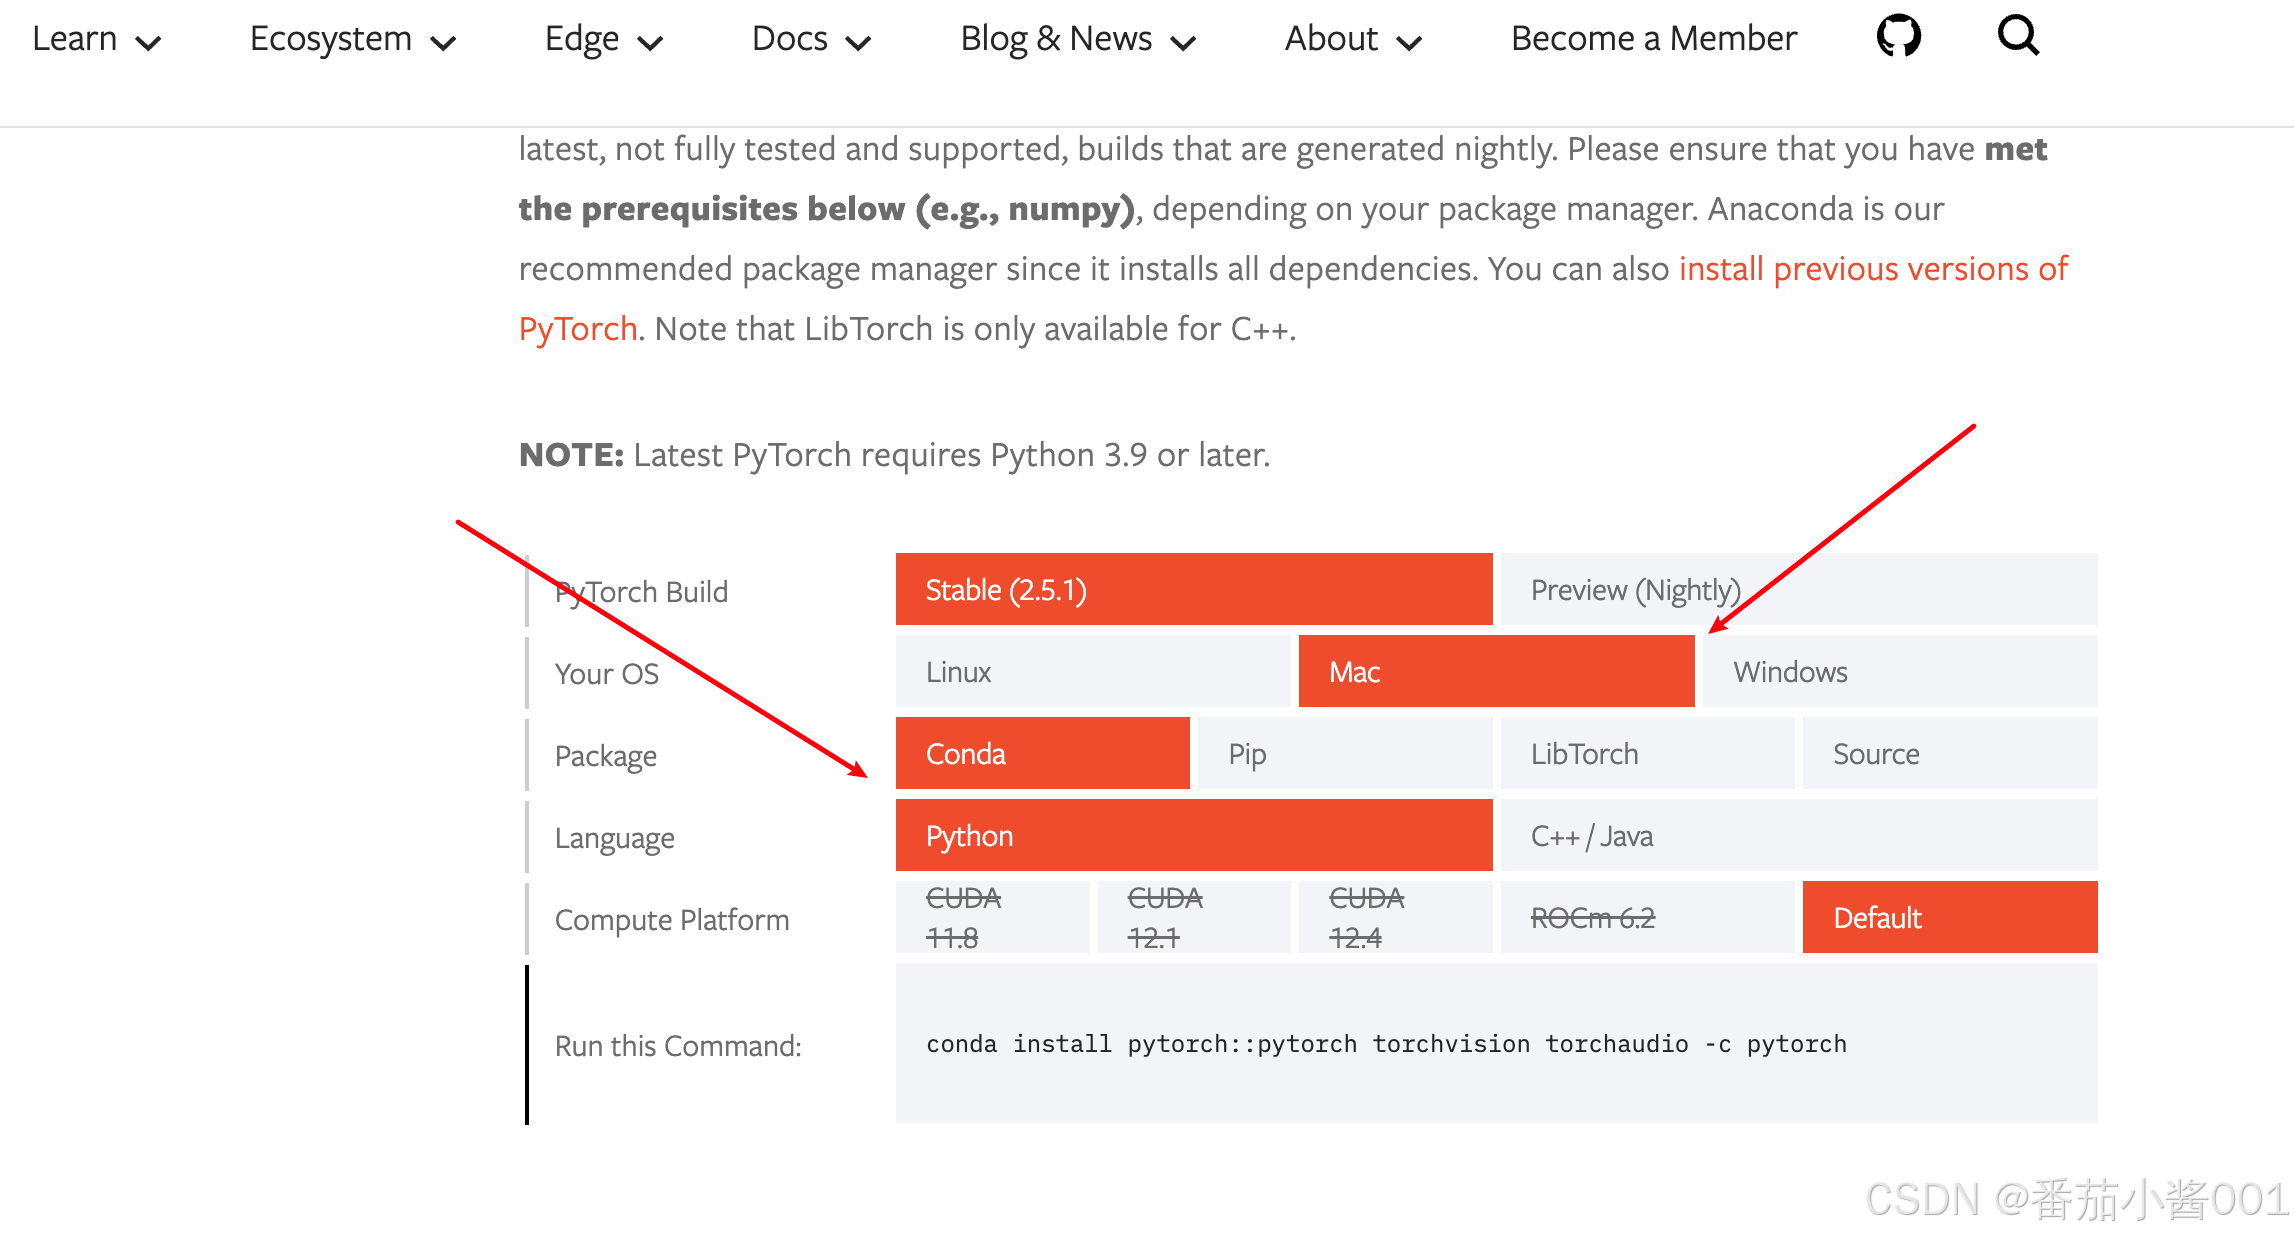Select Source package option
The image size is (2294, 1238).
(1950, 753)
